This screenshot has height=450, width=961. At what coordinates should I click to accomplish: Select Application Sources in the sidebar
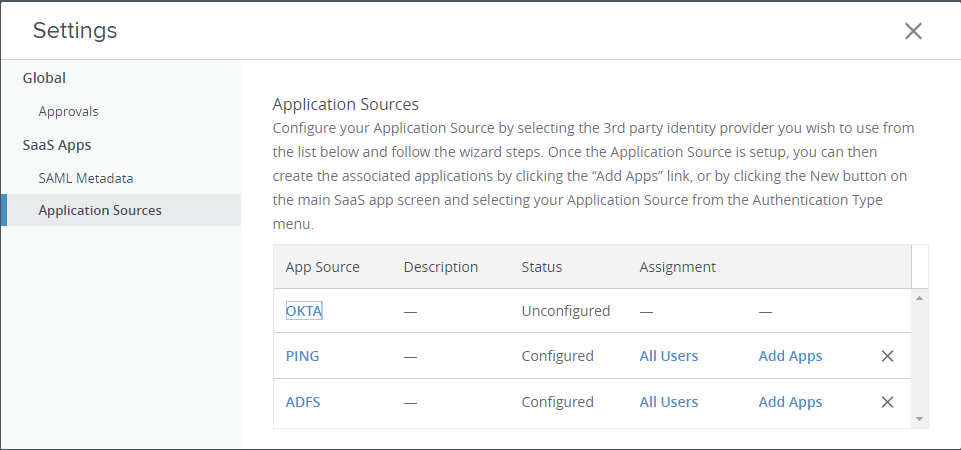(x=100, y=210)
